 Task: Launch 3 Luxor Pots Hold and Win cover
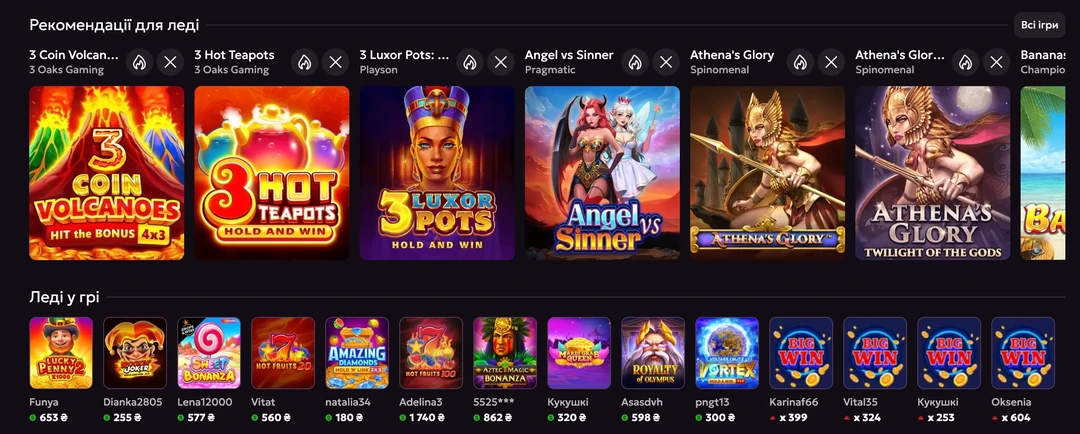[437, 173]
